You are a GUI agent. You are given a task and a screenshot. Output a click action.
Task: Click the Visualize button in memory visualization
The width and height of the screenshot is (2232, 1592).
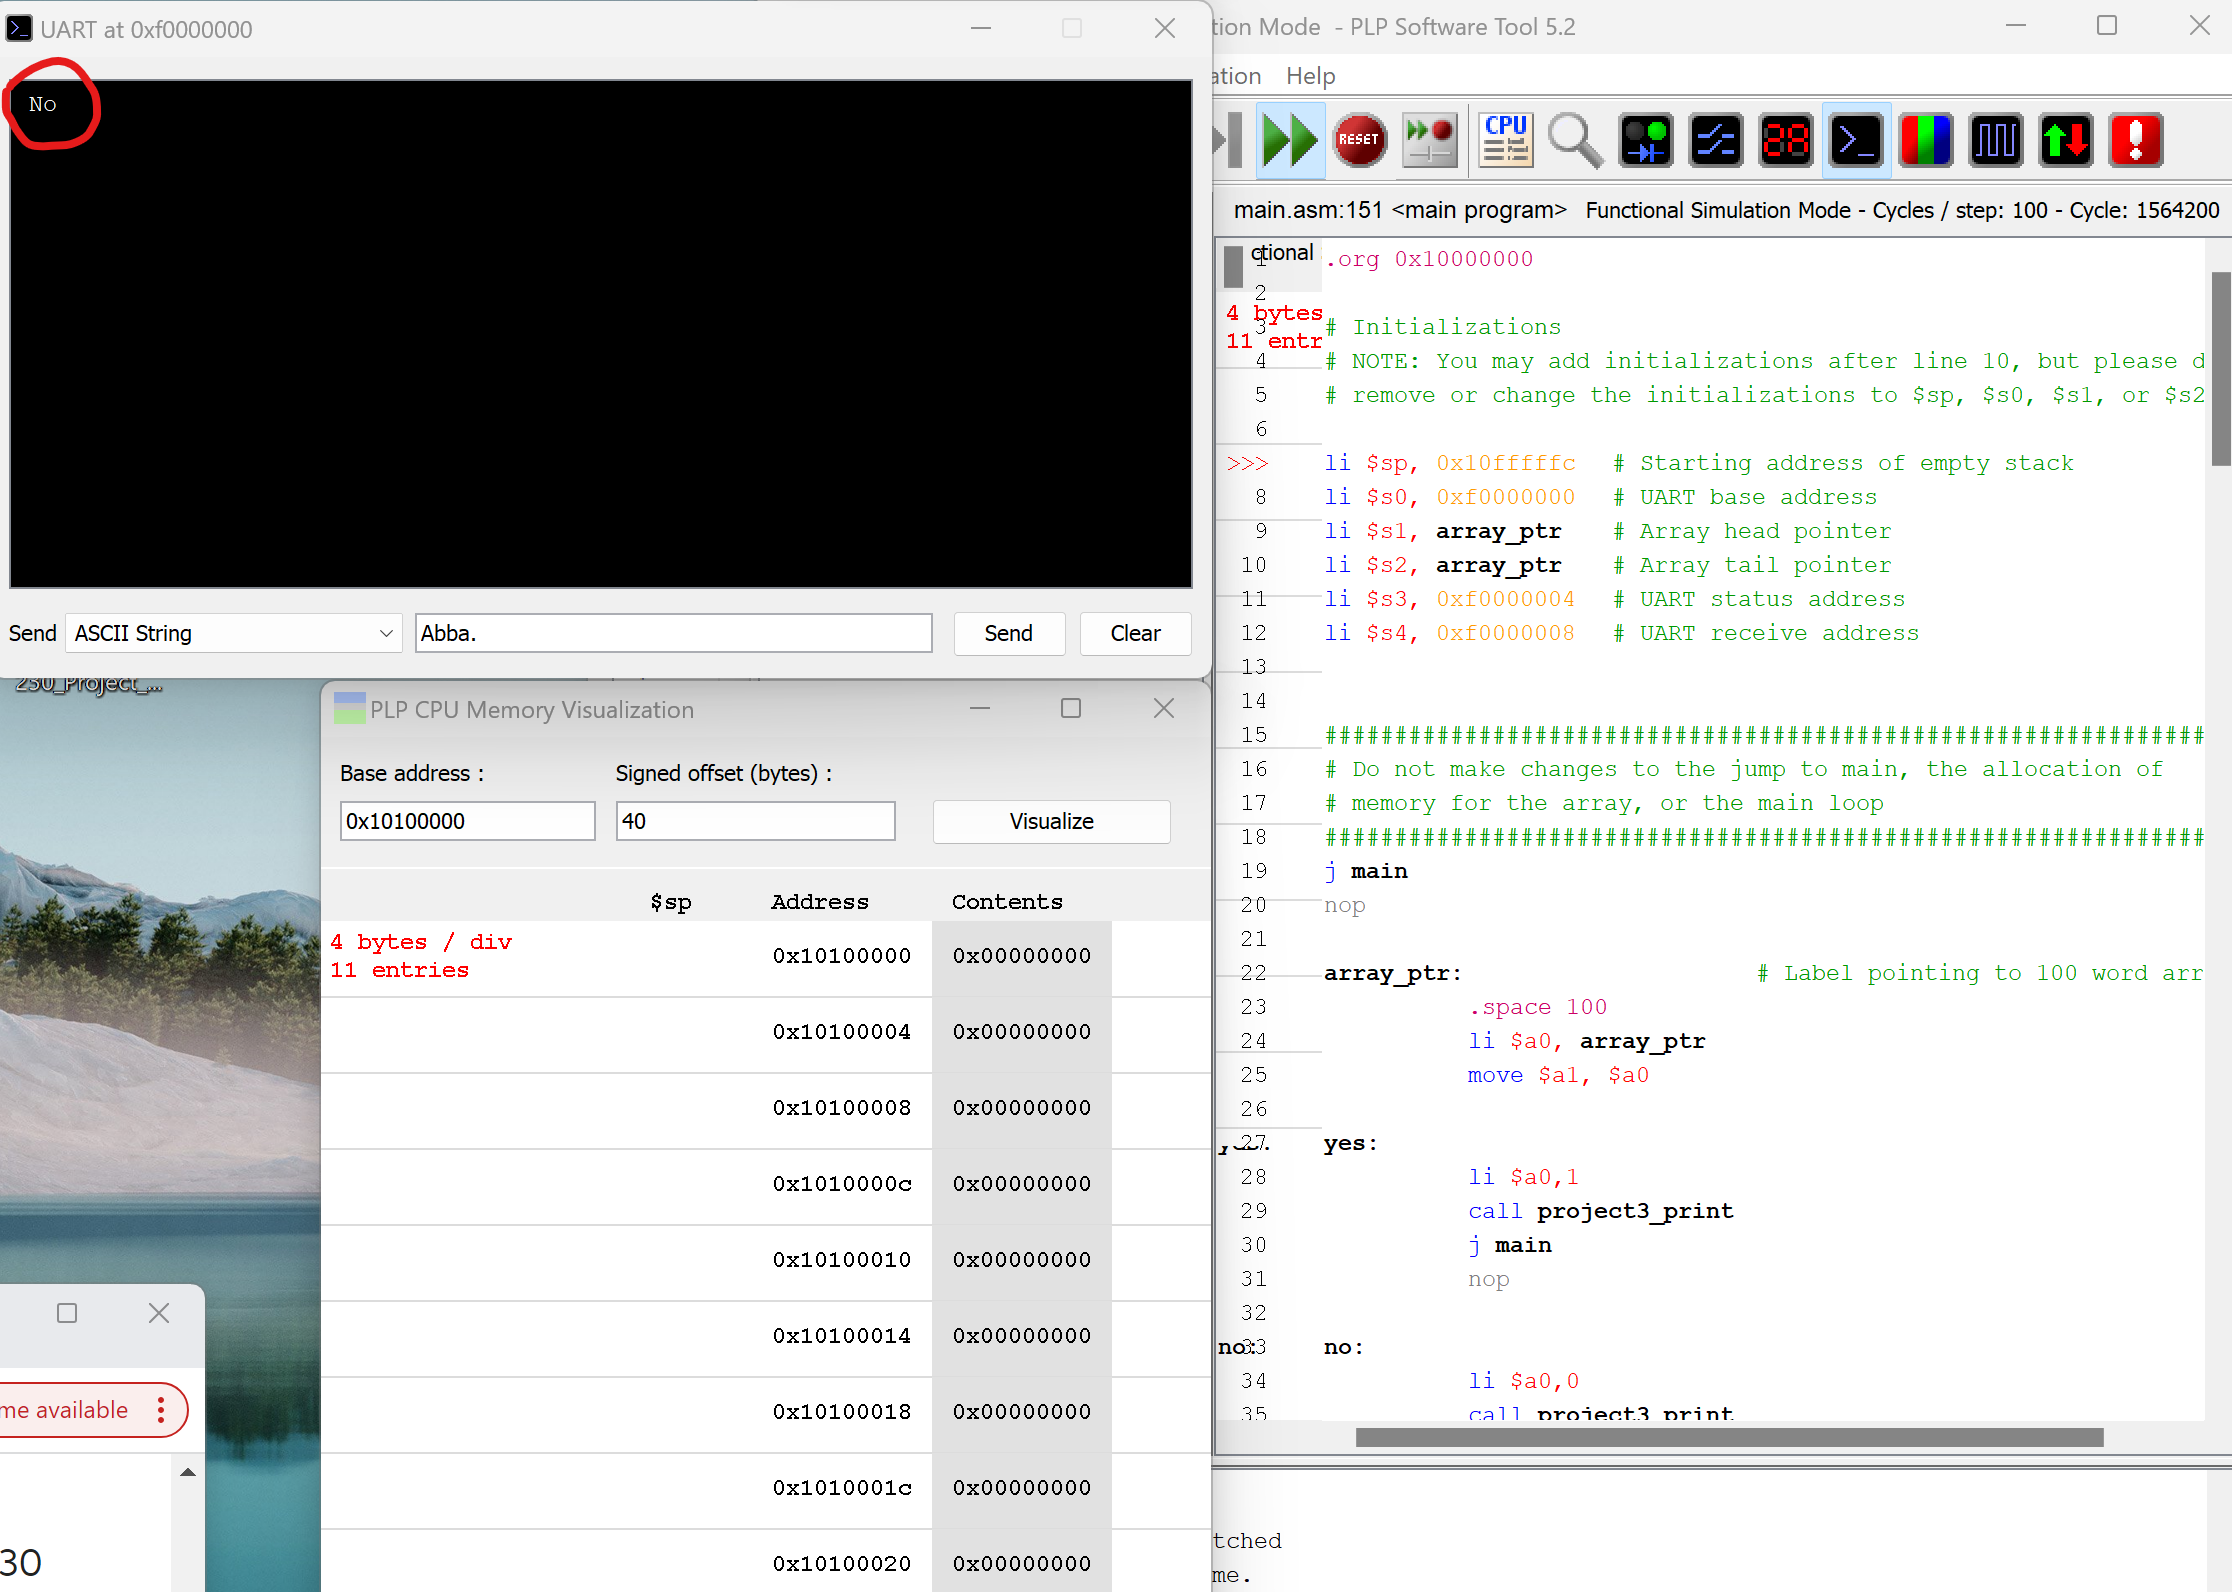click(1051, 821)
